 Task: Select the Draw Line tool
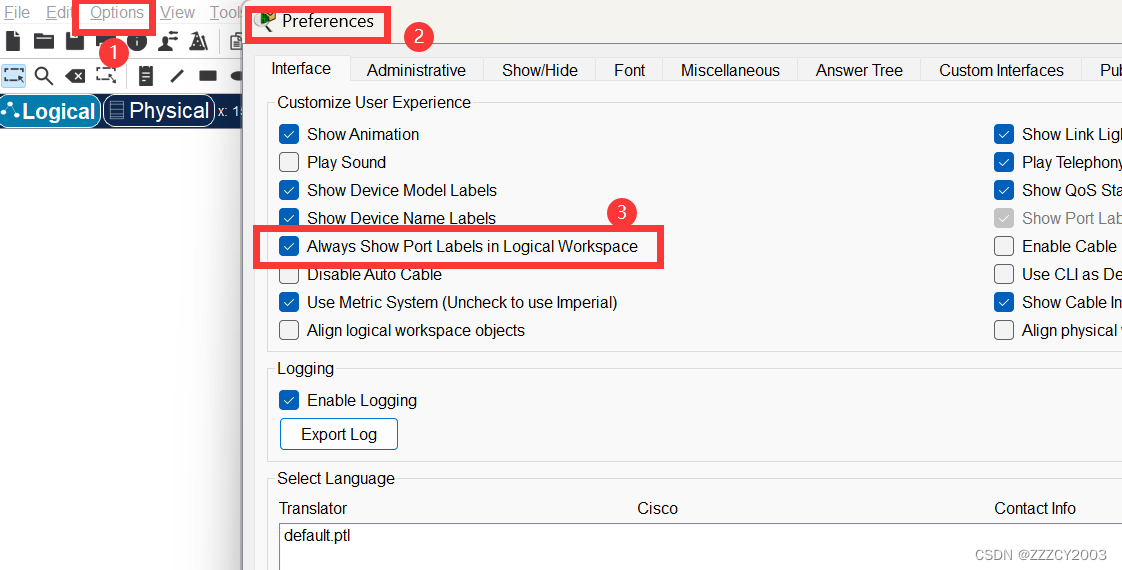pos(177,76)
